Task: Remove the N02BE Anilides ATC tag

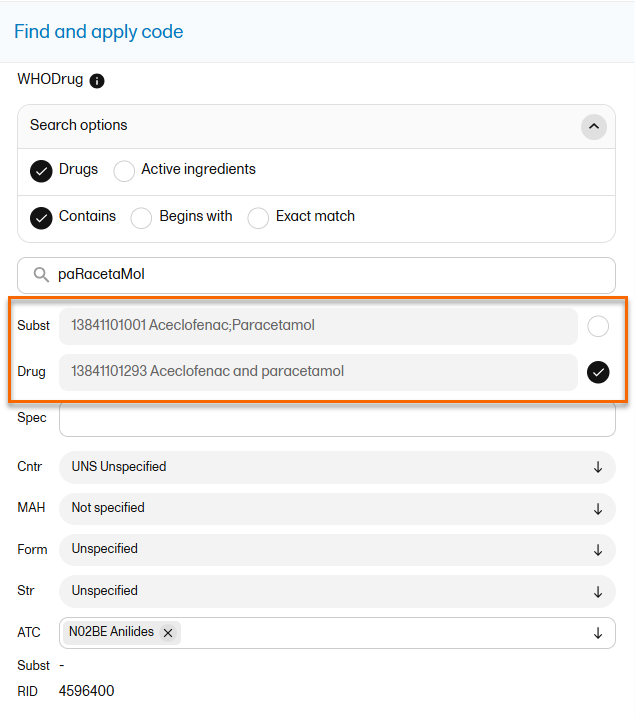Action: pos(168,633)
